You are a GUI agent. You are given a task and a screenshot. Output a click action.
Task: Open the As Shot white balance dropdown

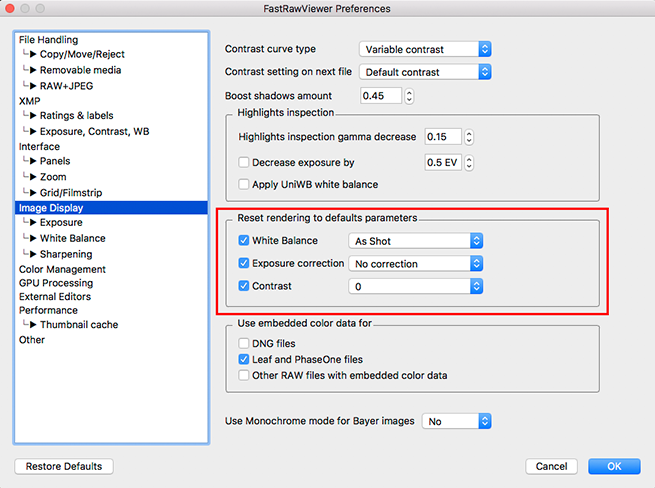tap(415, 241)
